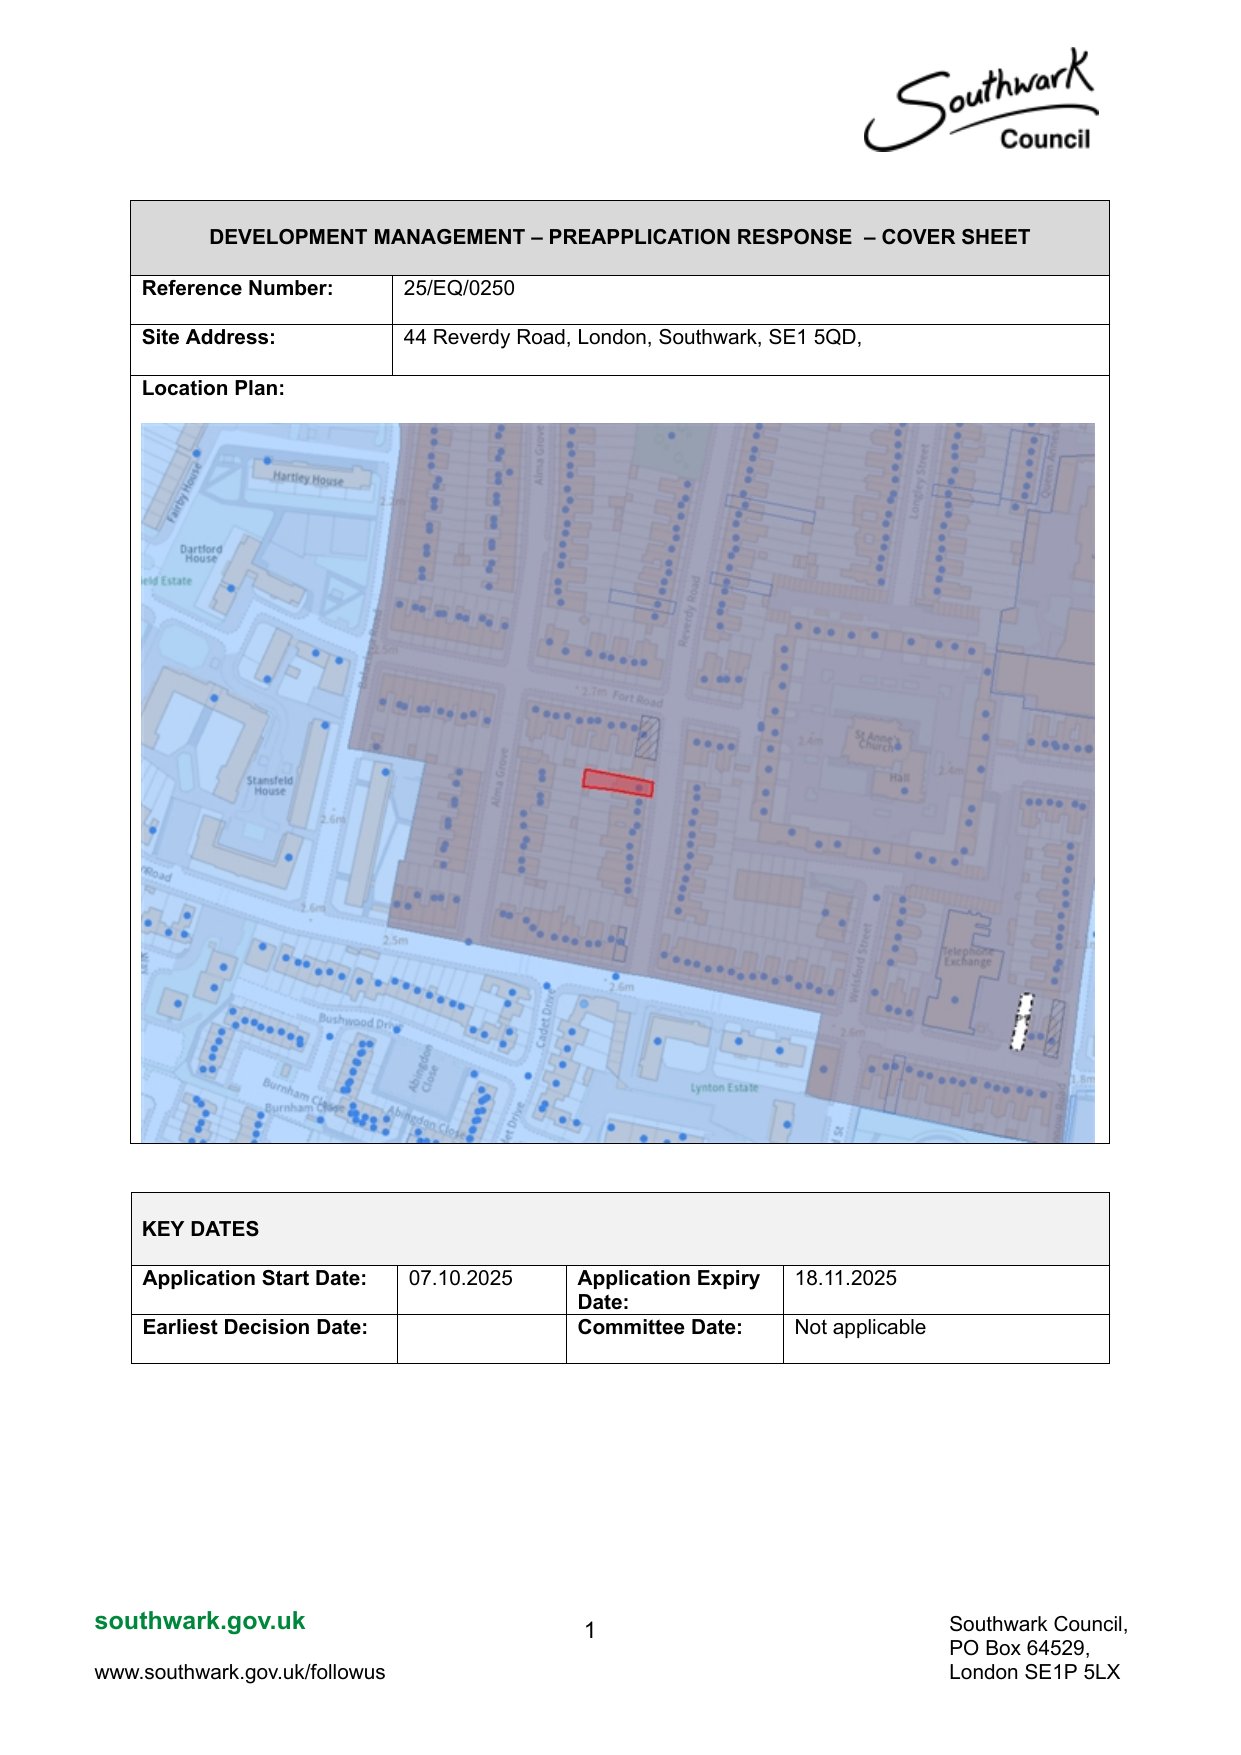The width and height of the screenshot is (1241, 1755).
Task: Click the Dartford House map label
Action: [201, 553]
